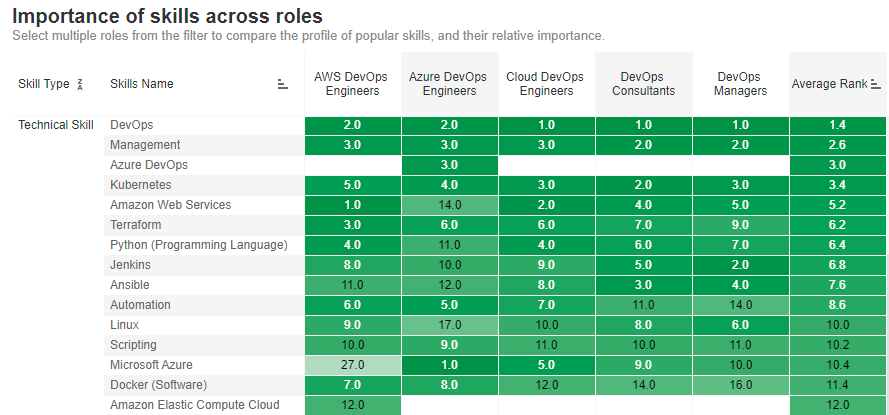Click the Kubernetes skill row label

tap(140, 185)
